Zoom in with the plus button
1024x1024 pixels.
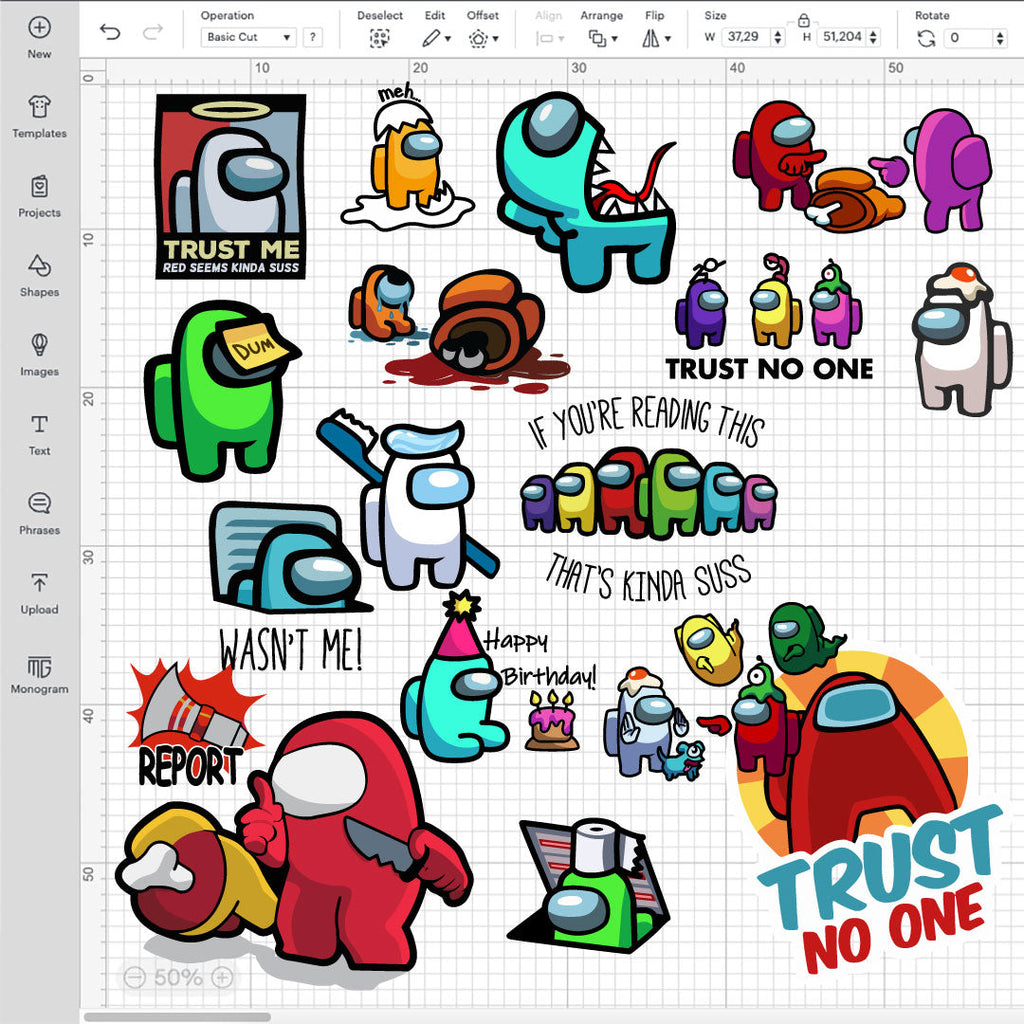coord(223,977)
